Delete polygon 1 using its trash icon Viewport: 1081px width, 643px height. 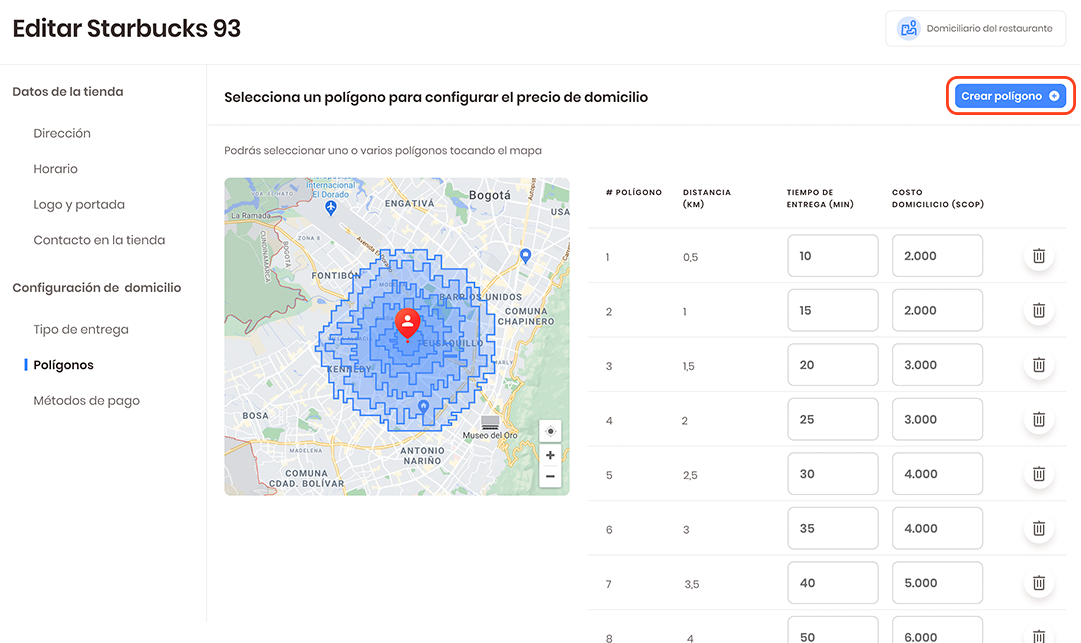pos(1039,255)
